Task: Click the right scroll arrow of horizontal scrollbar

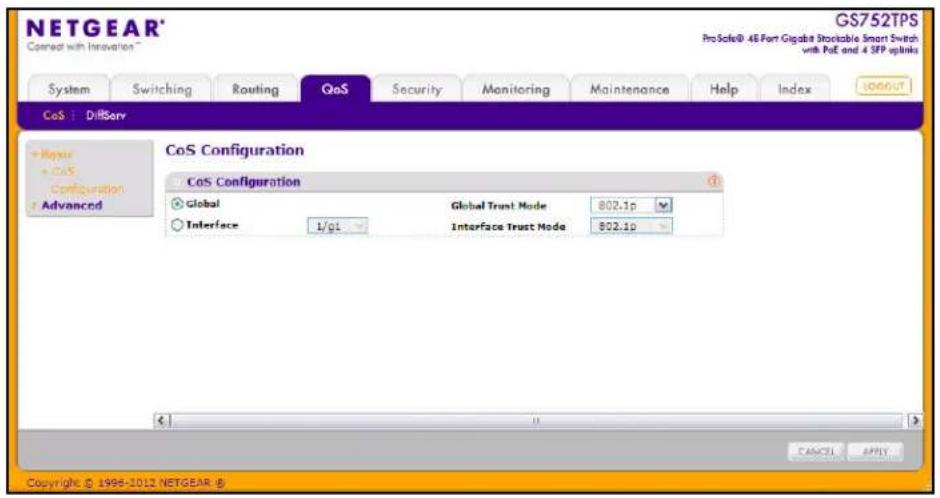Action: pyautogui.click(x=914, y=420)
